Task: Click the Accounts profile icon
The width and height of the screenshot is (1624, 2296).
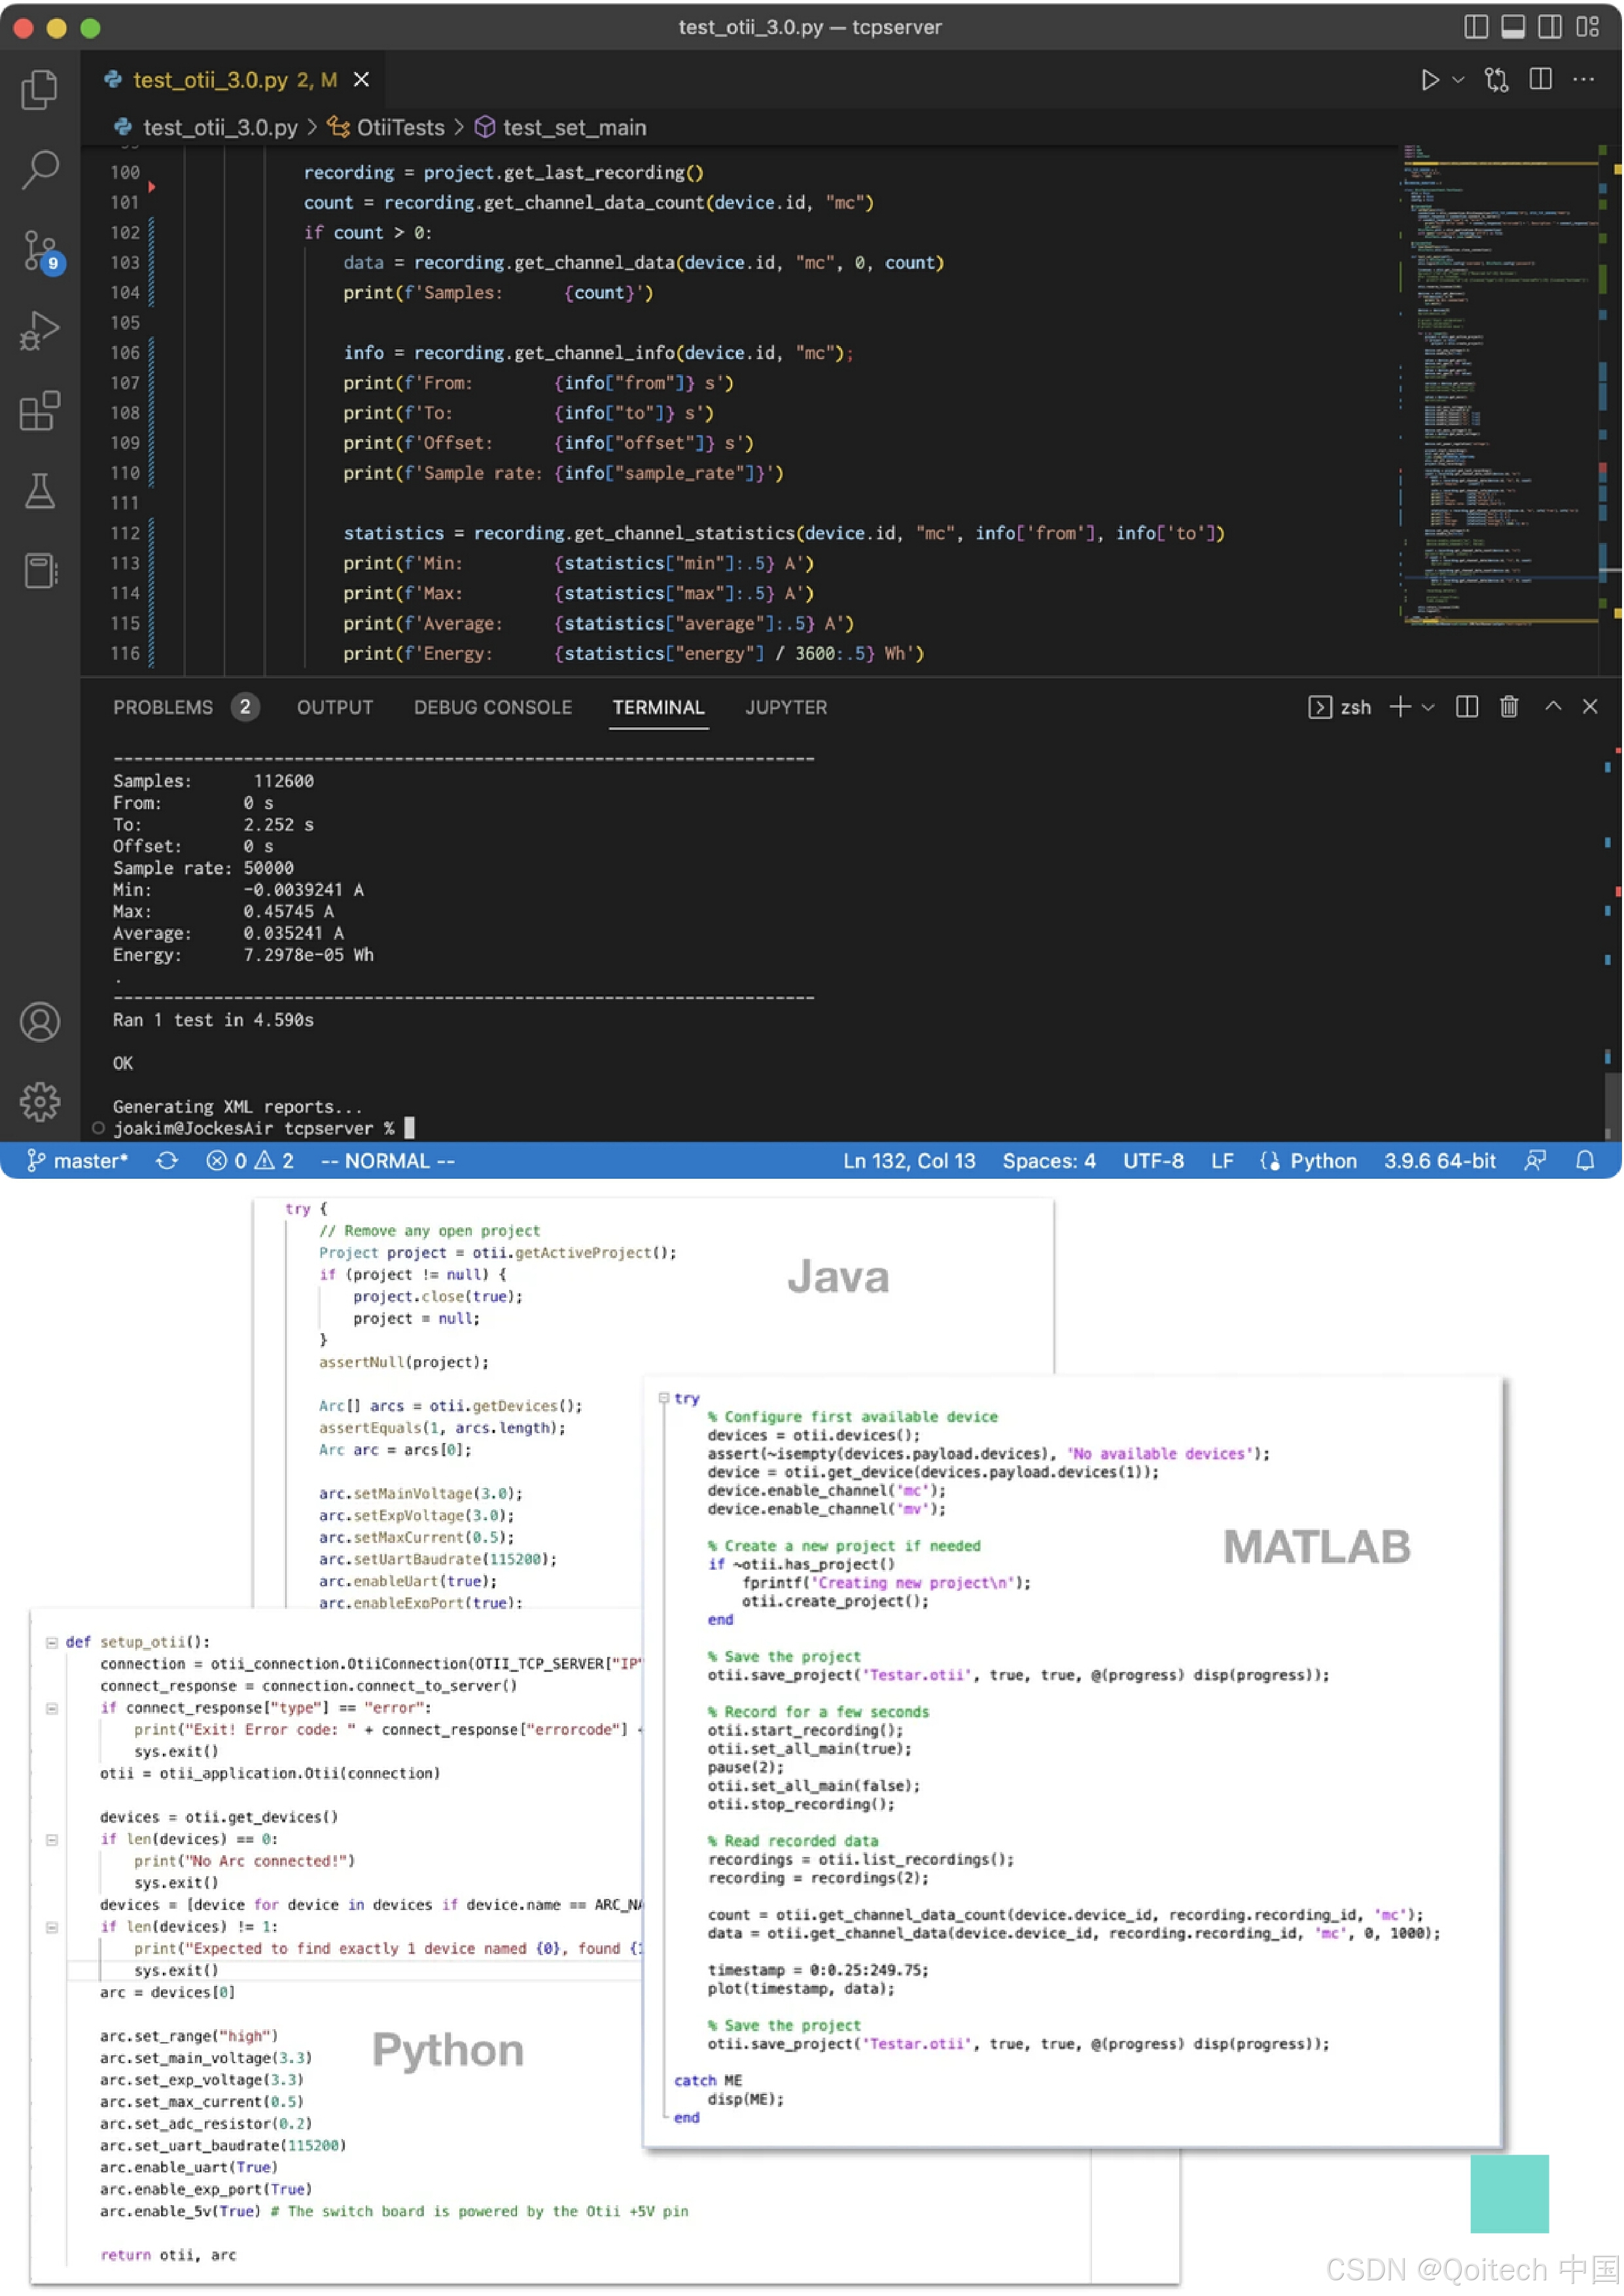Action: coord(39,1022)
